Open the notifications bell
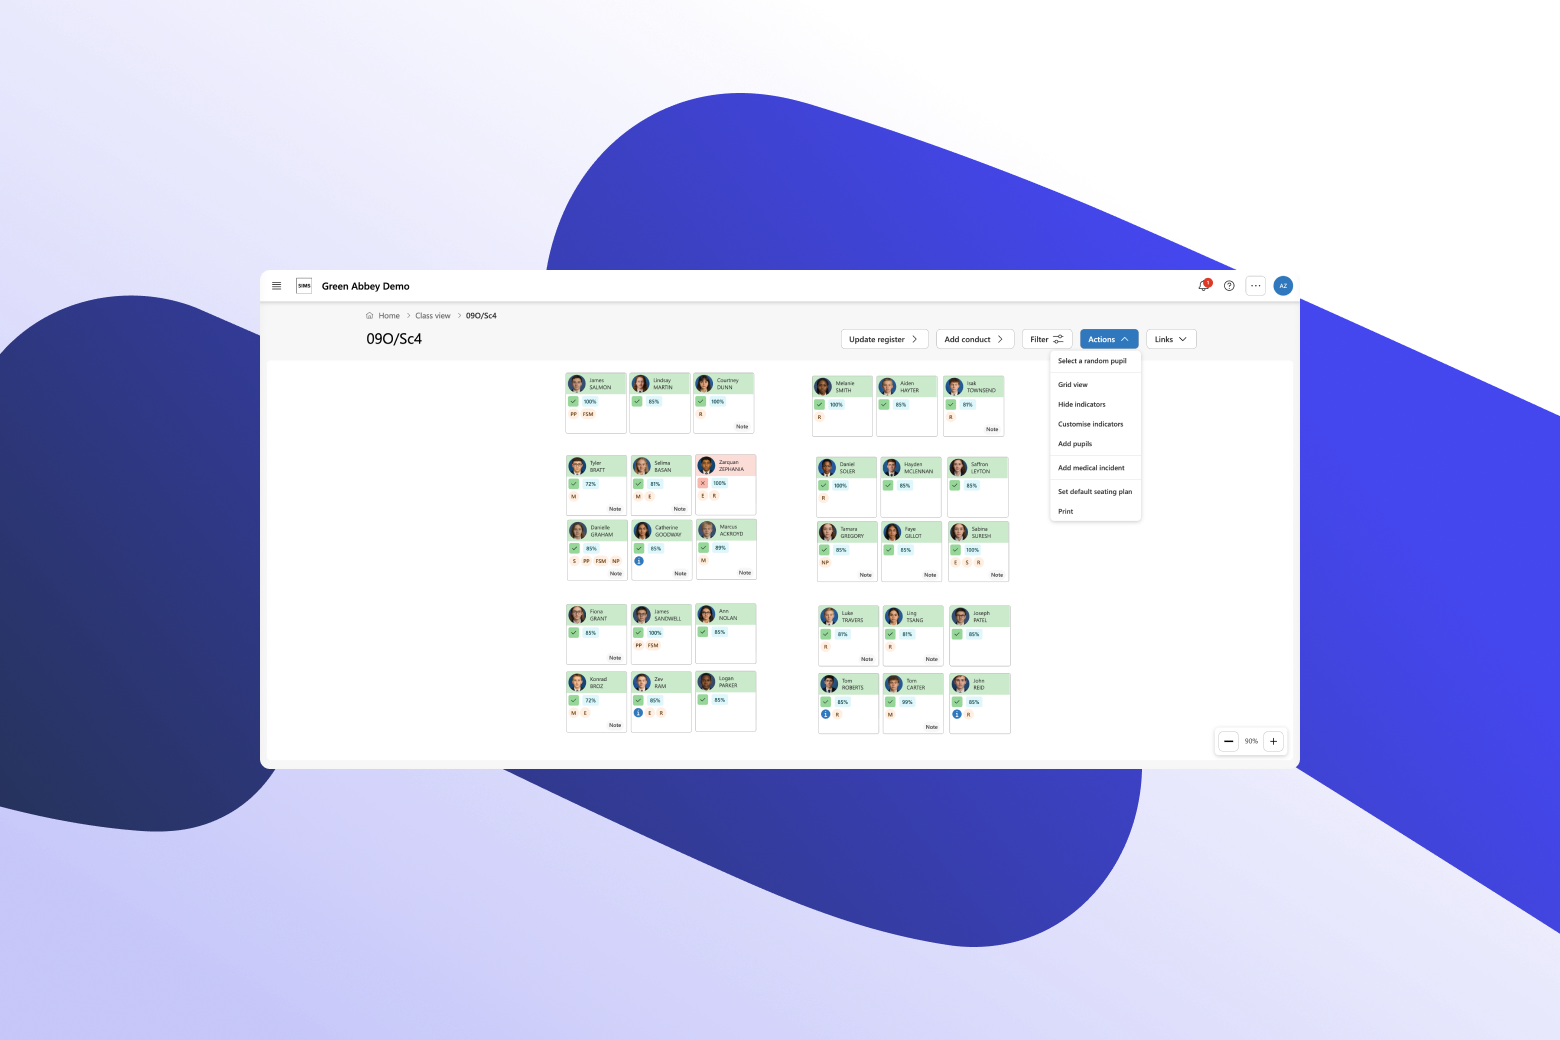 (1204, 286)
